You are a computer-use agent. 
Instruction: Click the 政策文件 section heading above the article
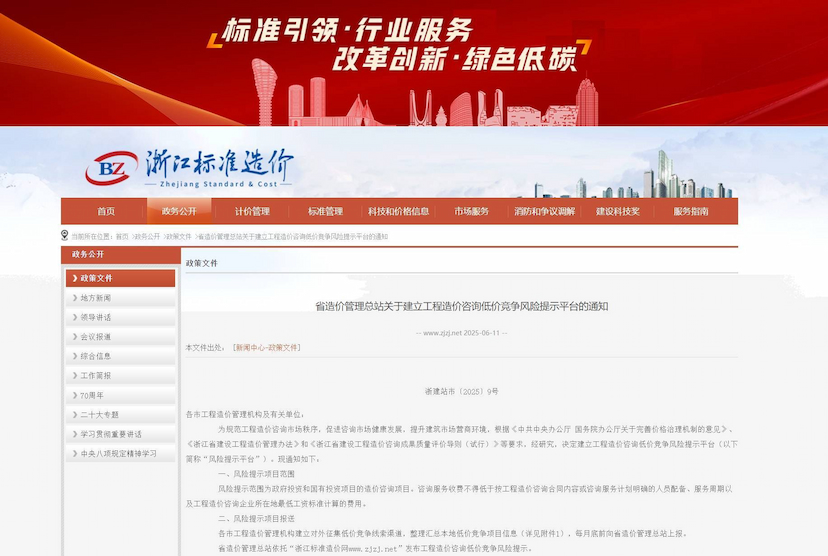[x=202, y=263]
